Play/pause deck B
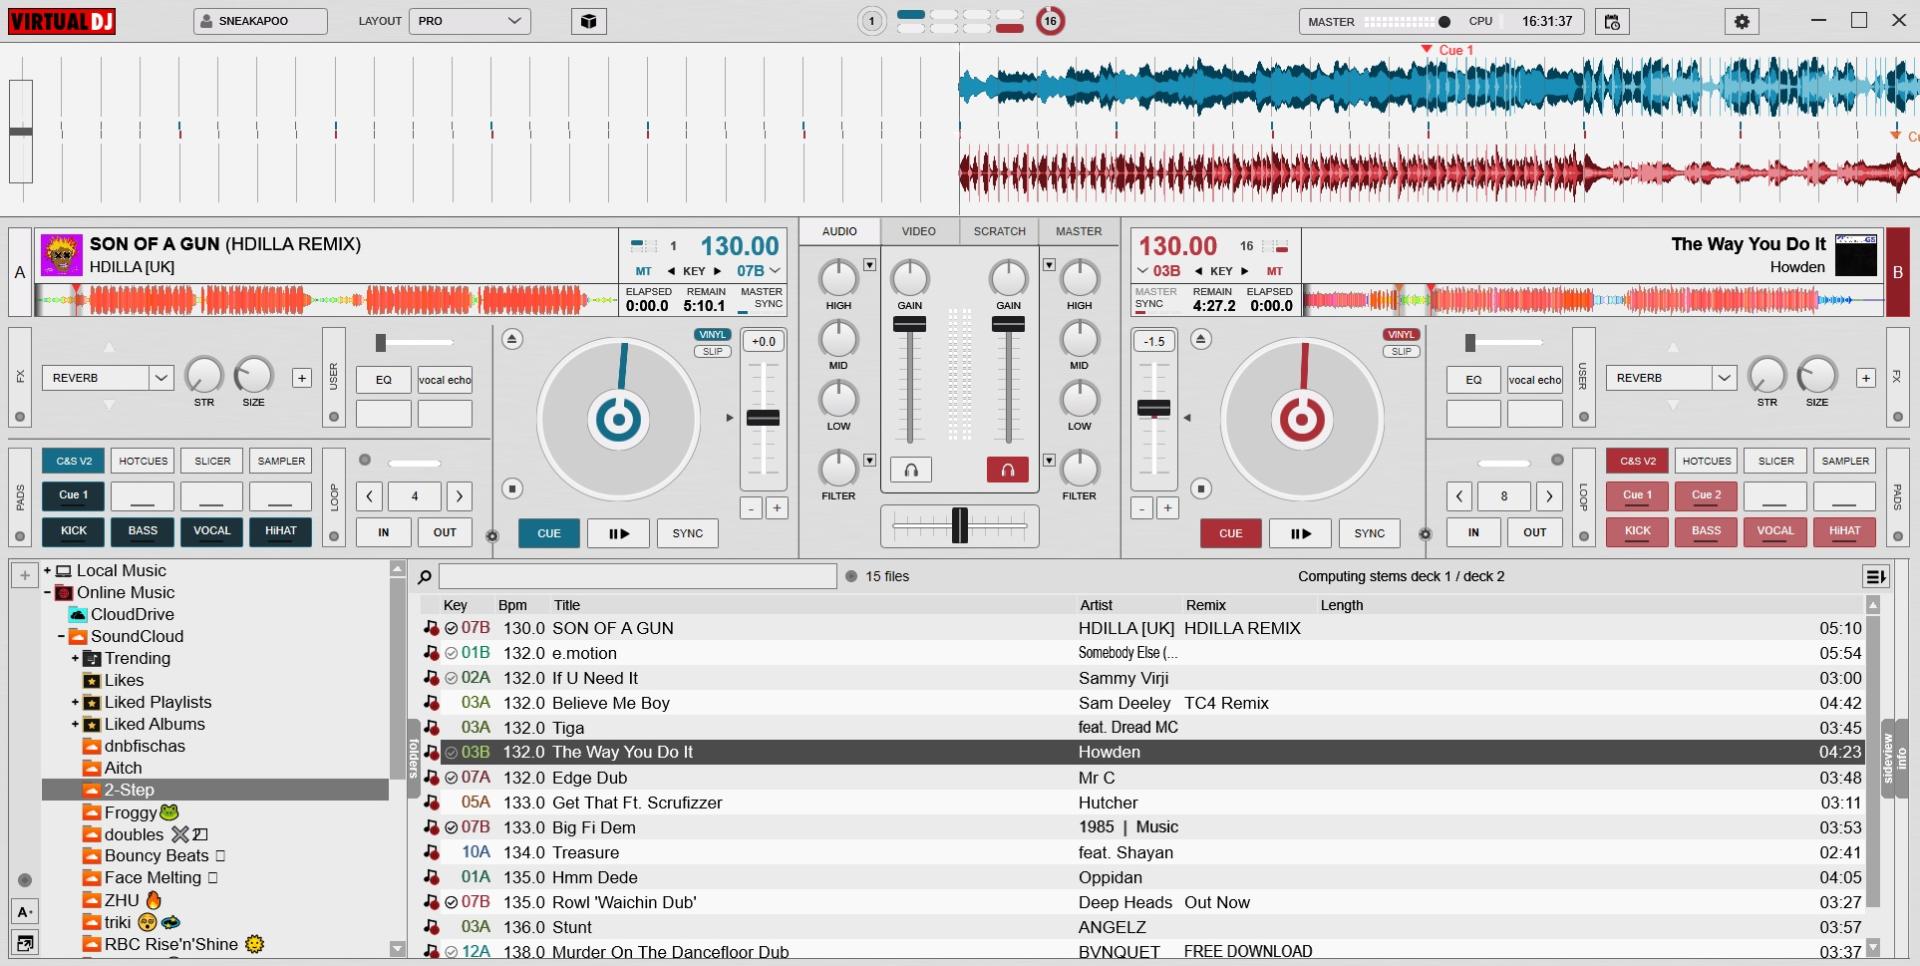This screenshot has width=1920, height=966. [x=1300, y=533]
